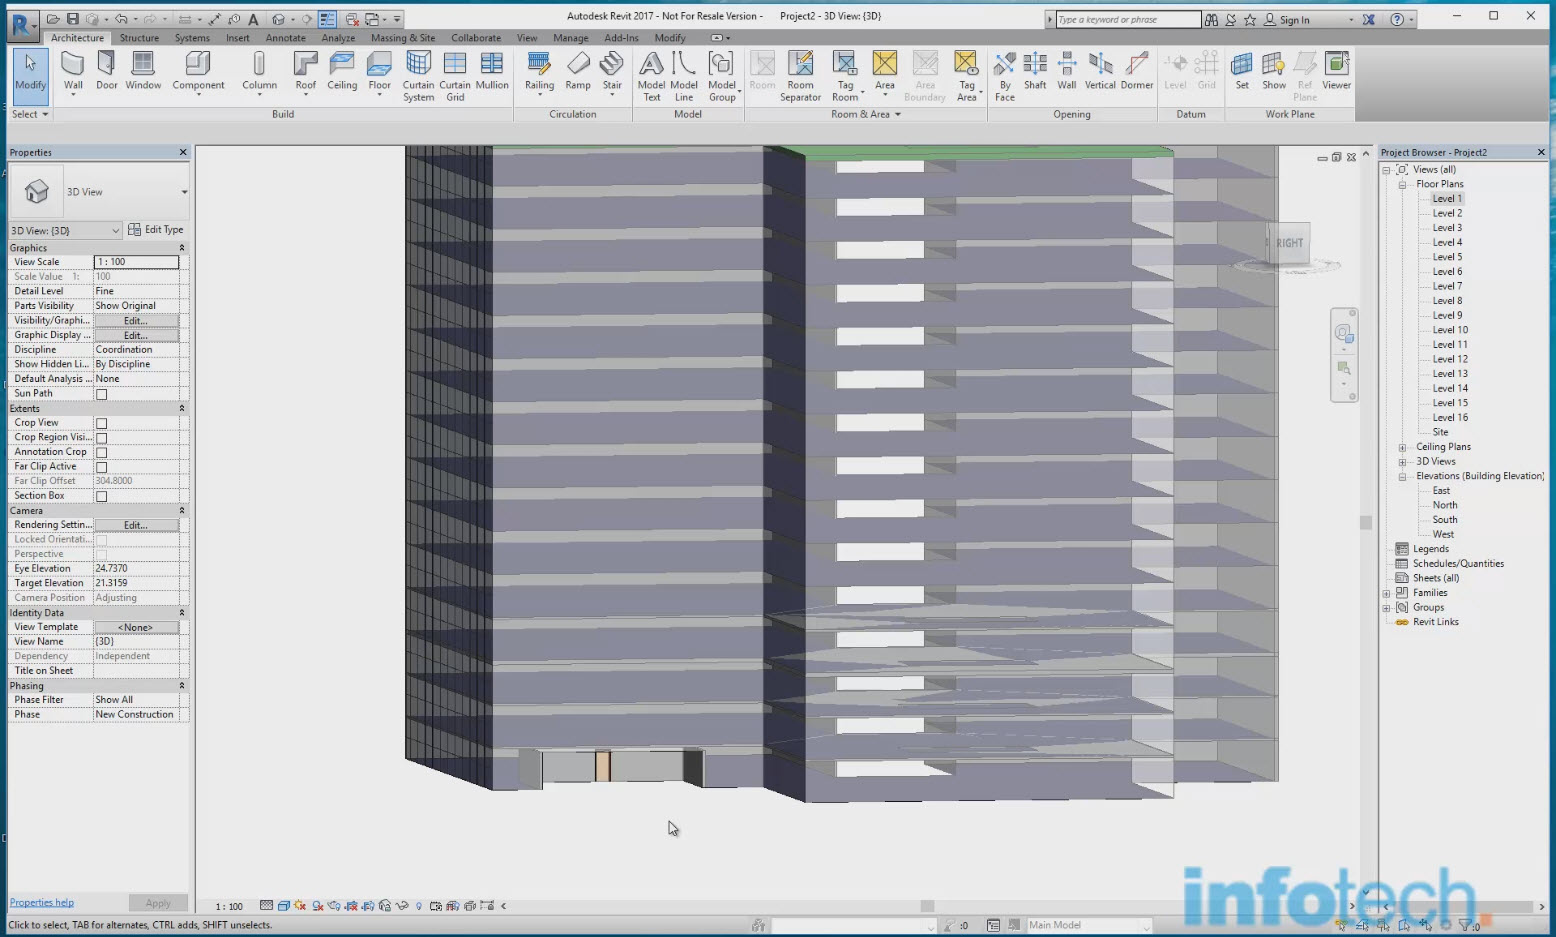Select the Room Separator tool
This screenshot has width=1556, height=937.
[x=800, y=76]
